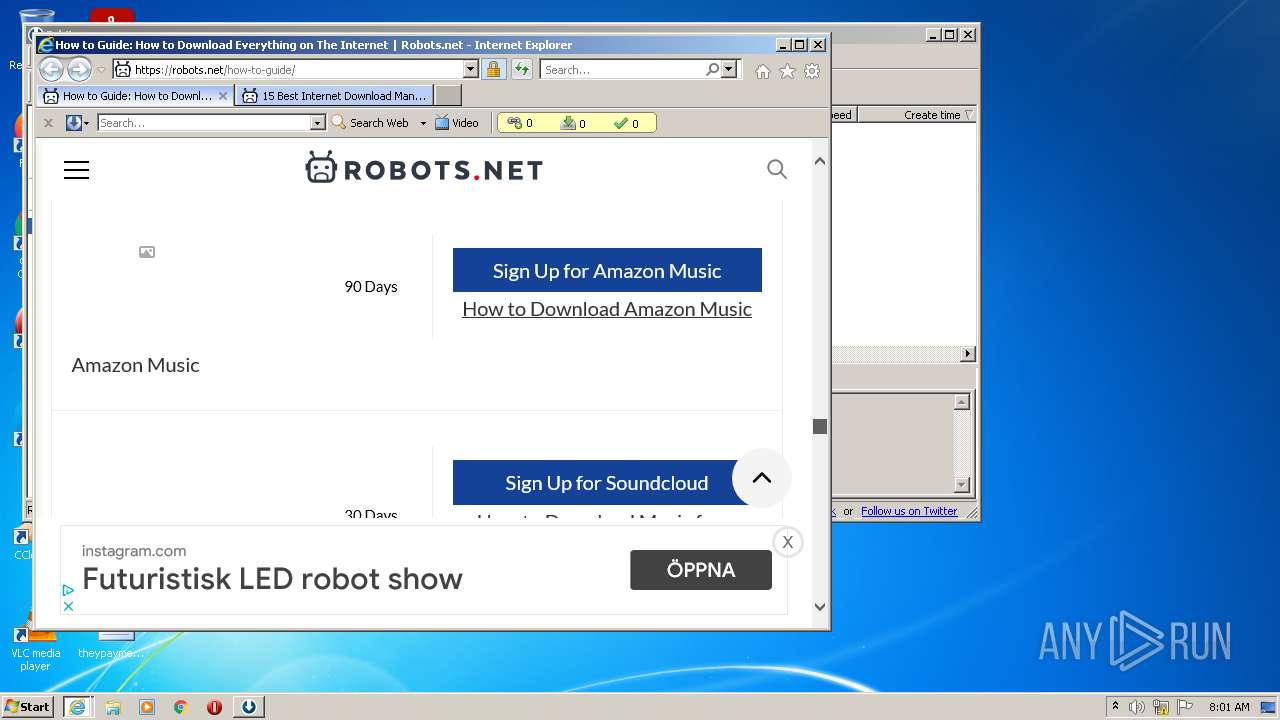The image size is (1280, 720).
Task: Click the page scroll up arrow
Action: coord(820,161)
